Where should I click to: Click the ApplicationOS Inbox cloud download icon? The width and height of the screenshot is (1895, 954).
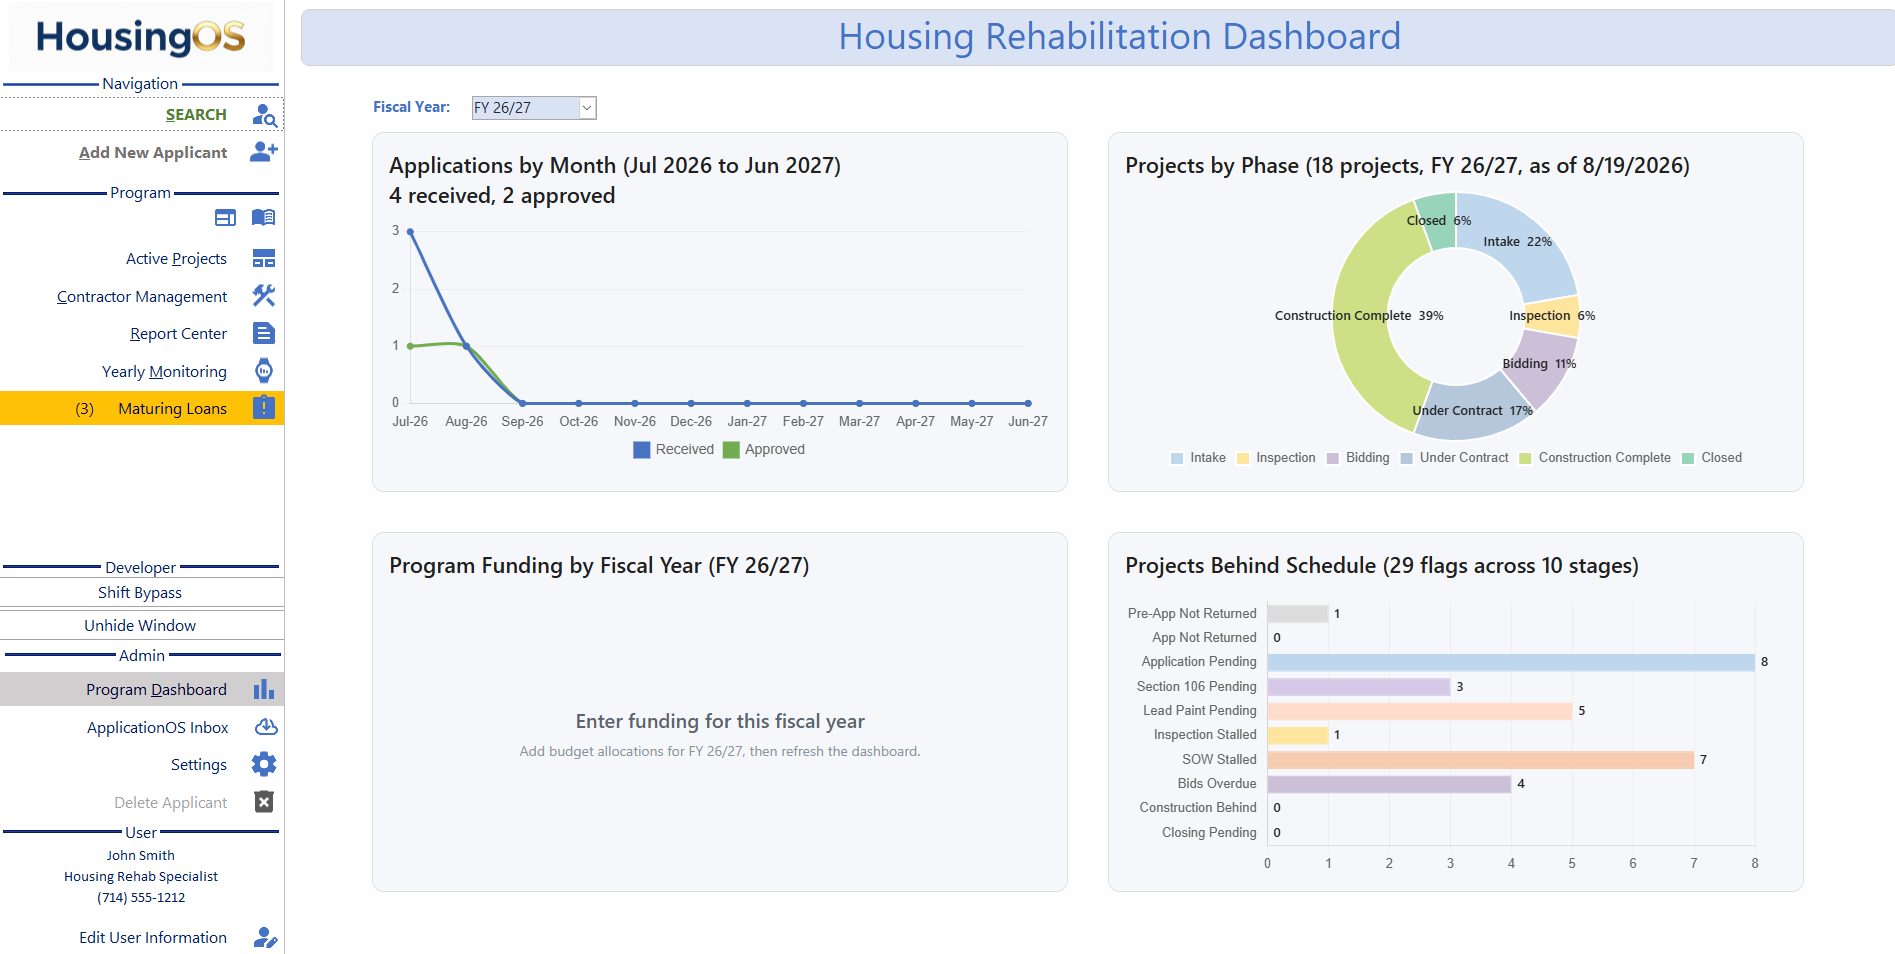coord(266,727)
